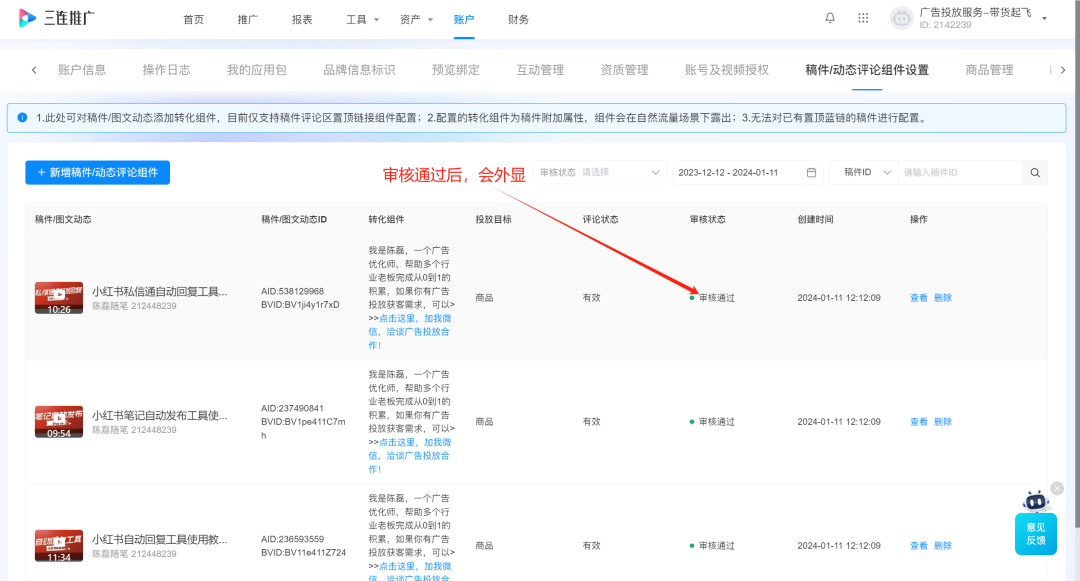1080x581 pixels.
Task: Click 新增稿件/动态评论组件 button
Action: (x=97, y=172)
